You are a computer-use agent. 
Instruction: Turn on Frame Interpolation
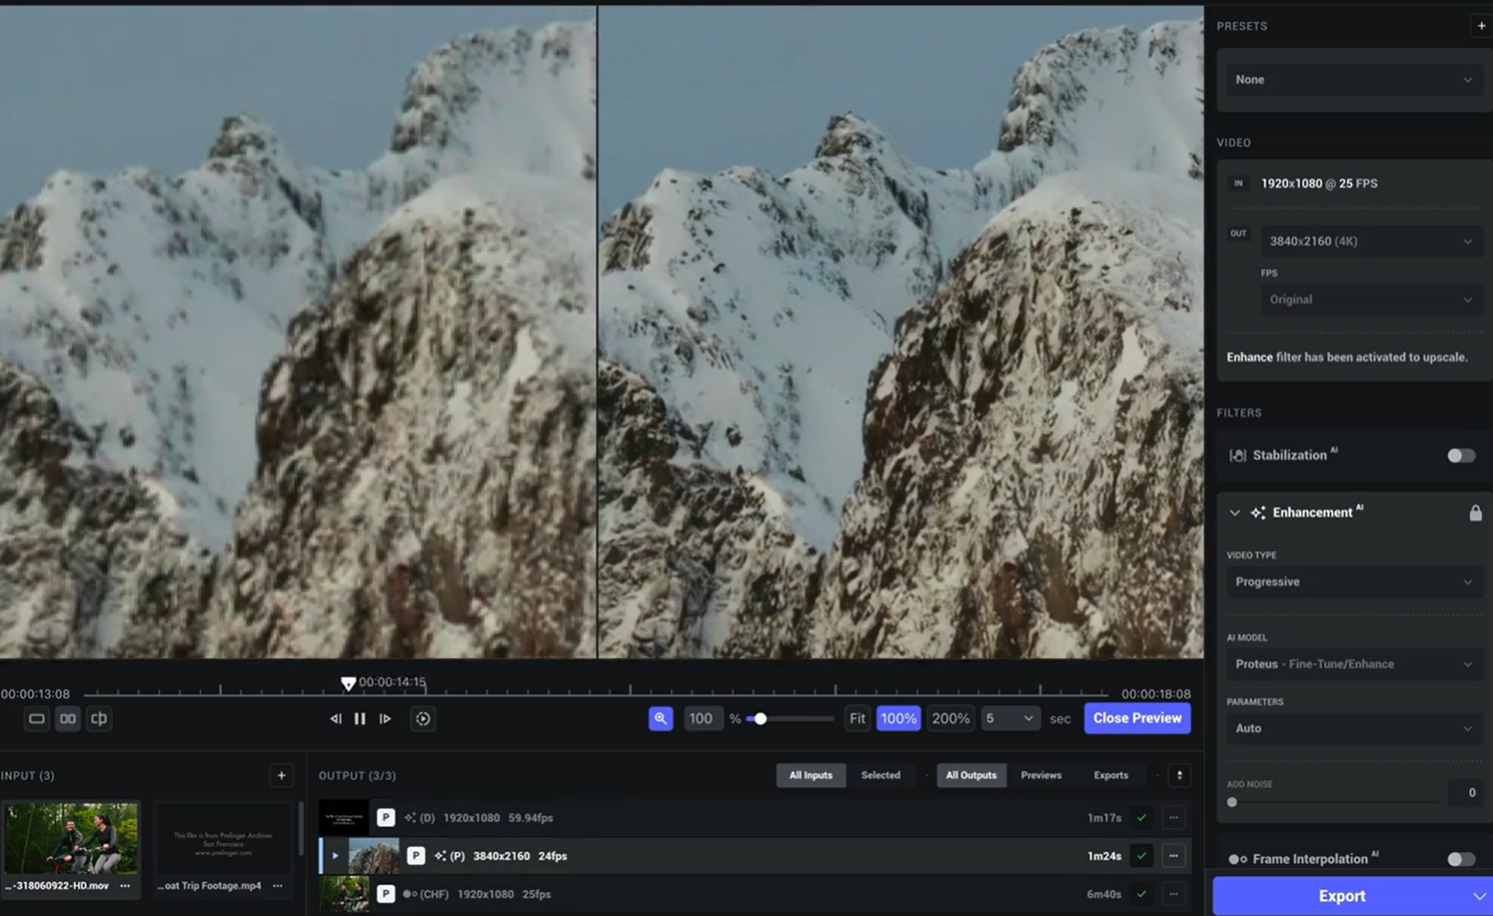[x=1460, y=859]
